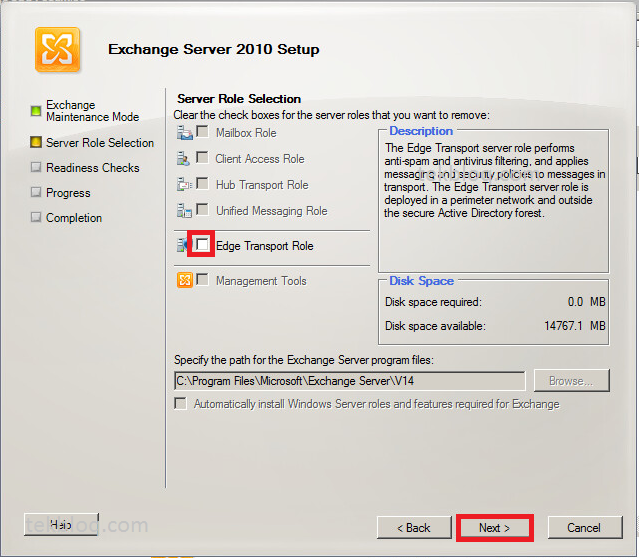The width and height of the screenshot is (639, 558).
Task: Click the Management Tools label
Action: [261, 281]
